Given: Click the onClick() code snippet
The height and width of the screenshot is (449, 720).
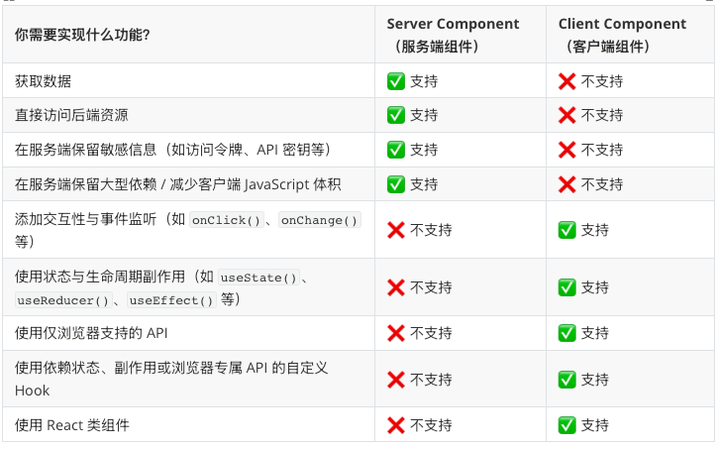Looking at the screenshot, I should click(226, 219).
